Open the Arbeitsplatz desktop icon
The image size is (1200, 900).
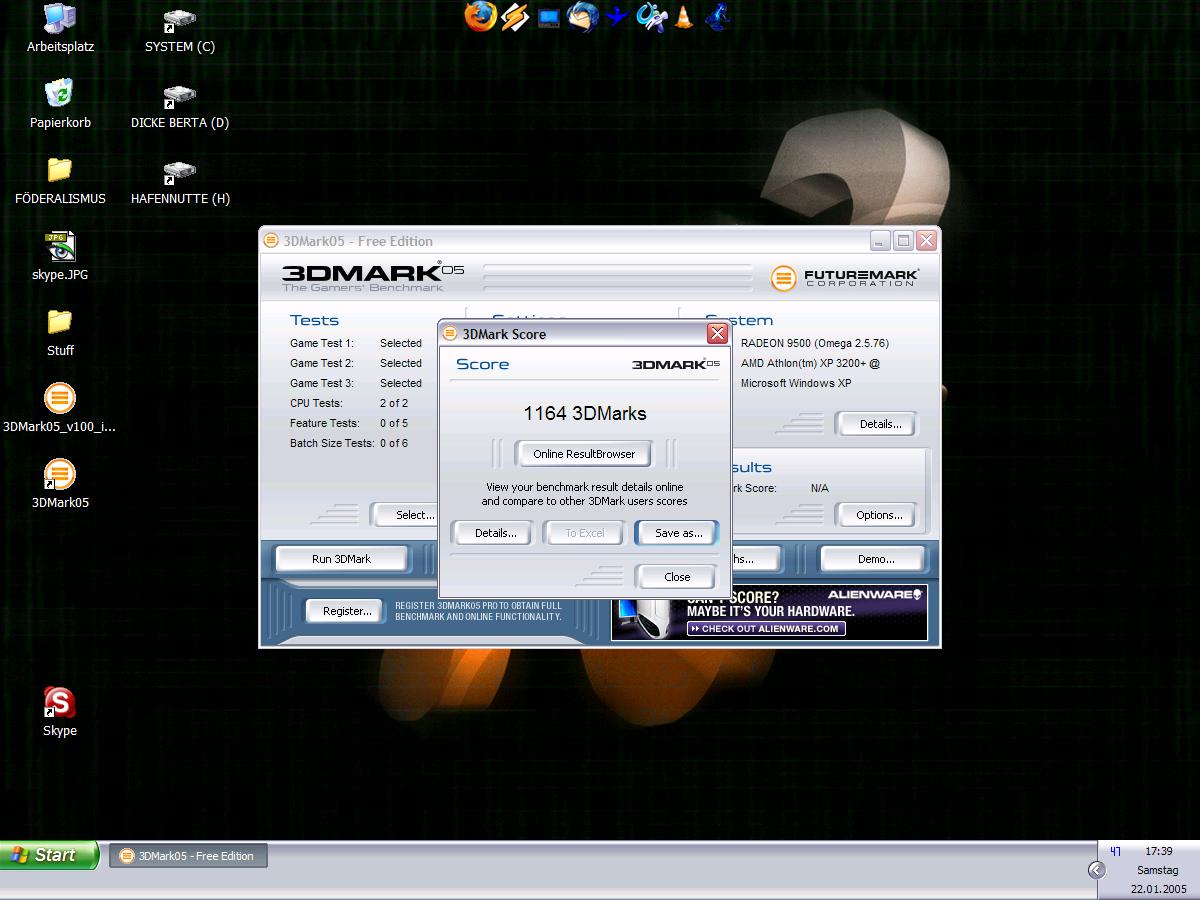pos(60,28)
